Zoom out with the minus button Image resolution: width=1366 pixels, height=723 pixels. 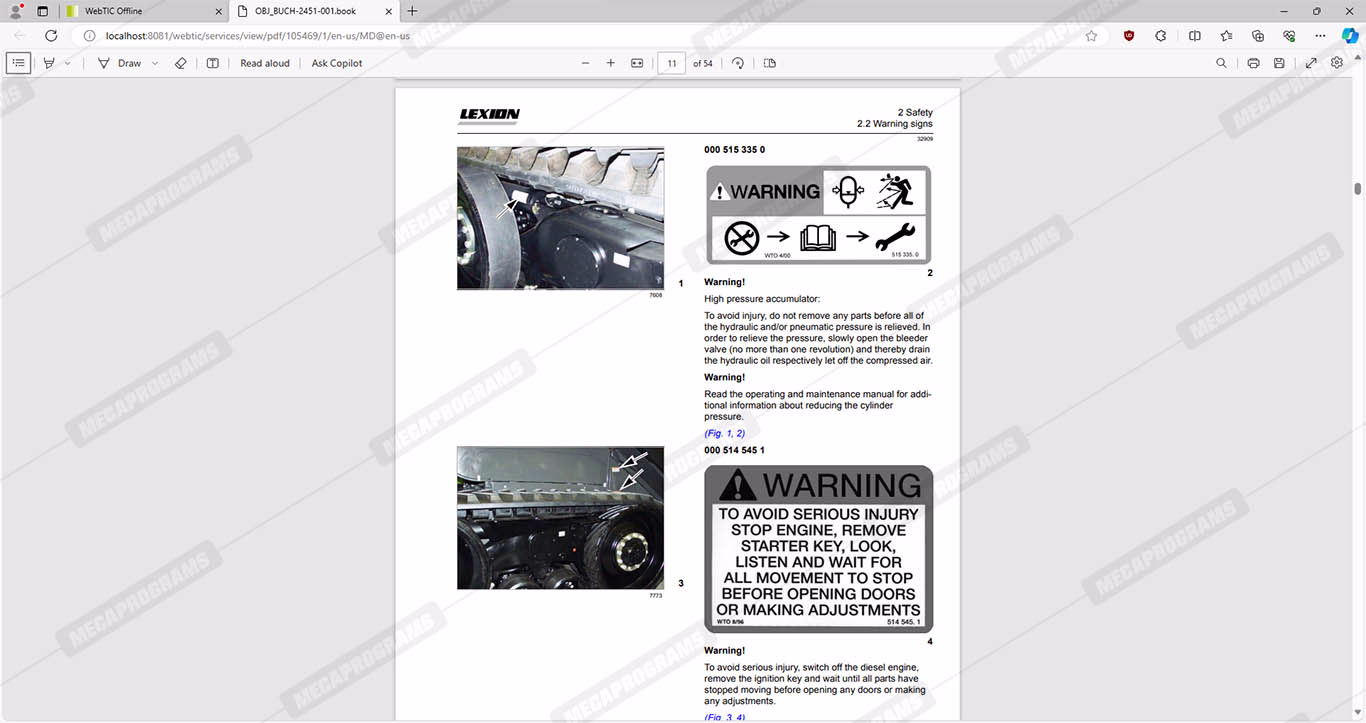click(x=586, y=63)
